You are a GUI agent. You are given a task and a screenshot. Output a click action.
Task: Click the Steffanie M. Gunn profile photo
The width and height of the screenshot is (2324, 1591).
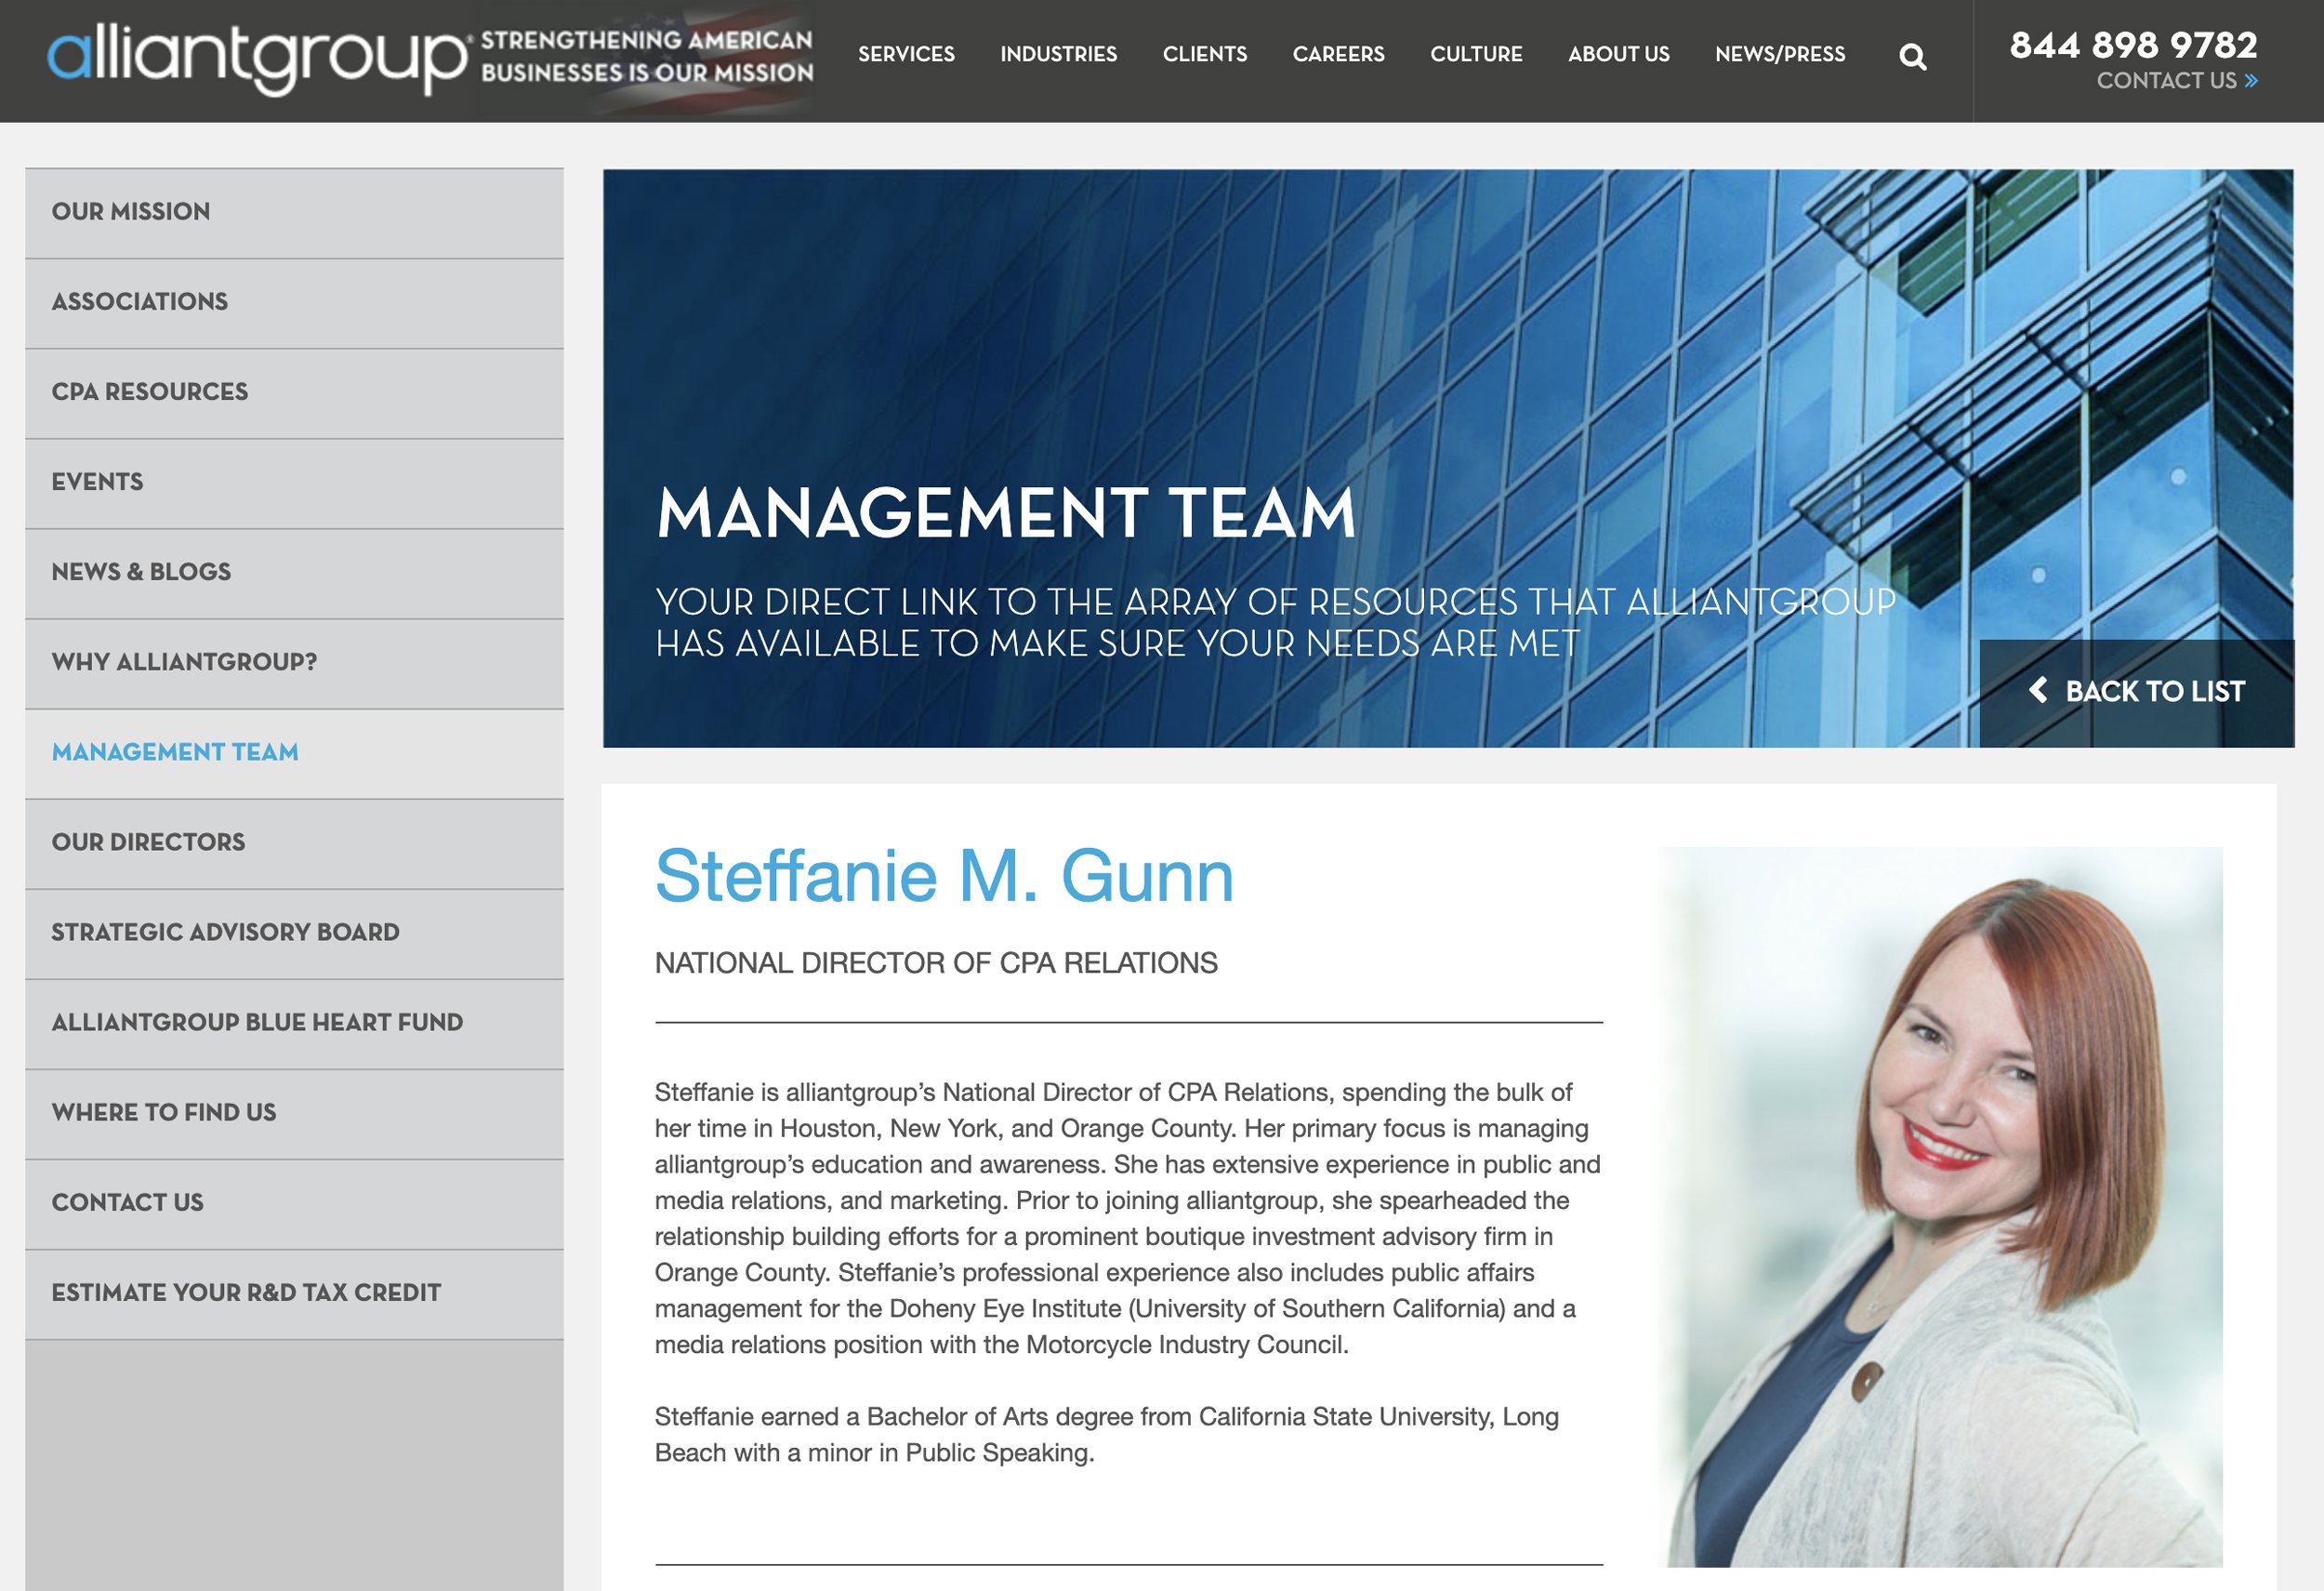1940,1206
